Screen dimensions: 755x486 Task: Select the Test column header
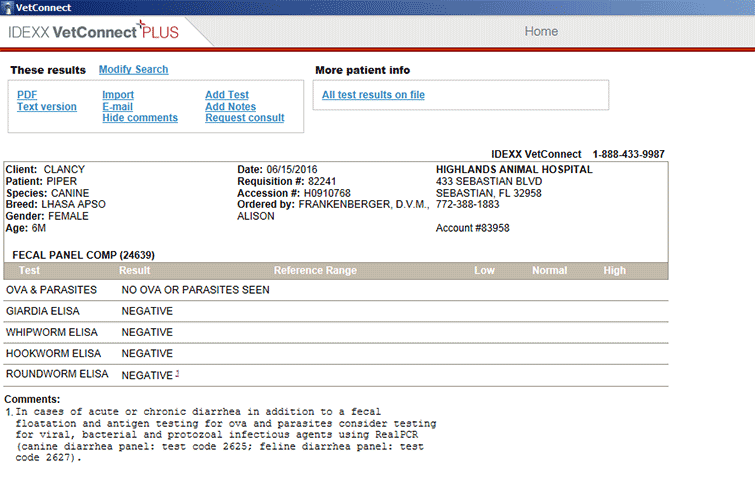click(29, 271)
